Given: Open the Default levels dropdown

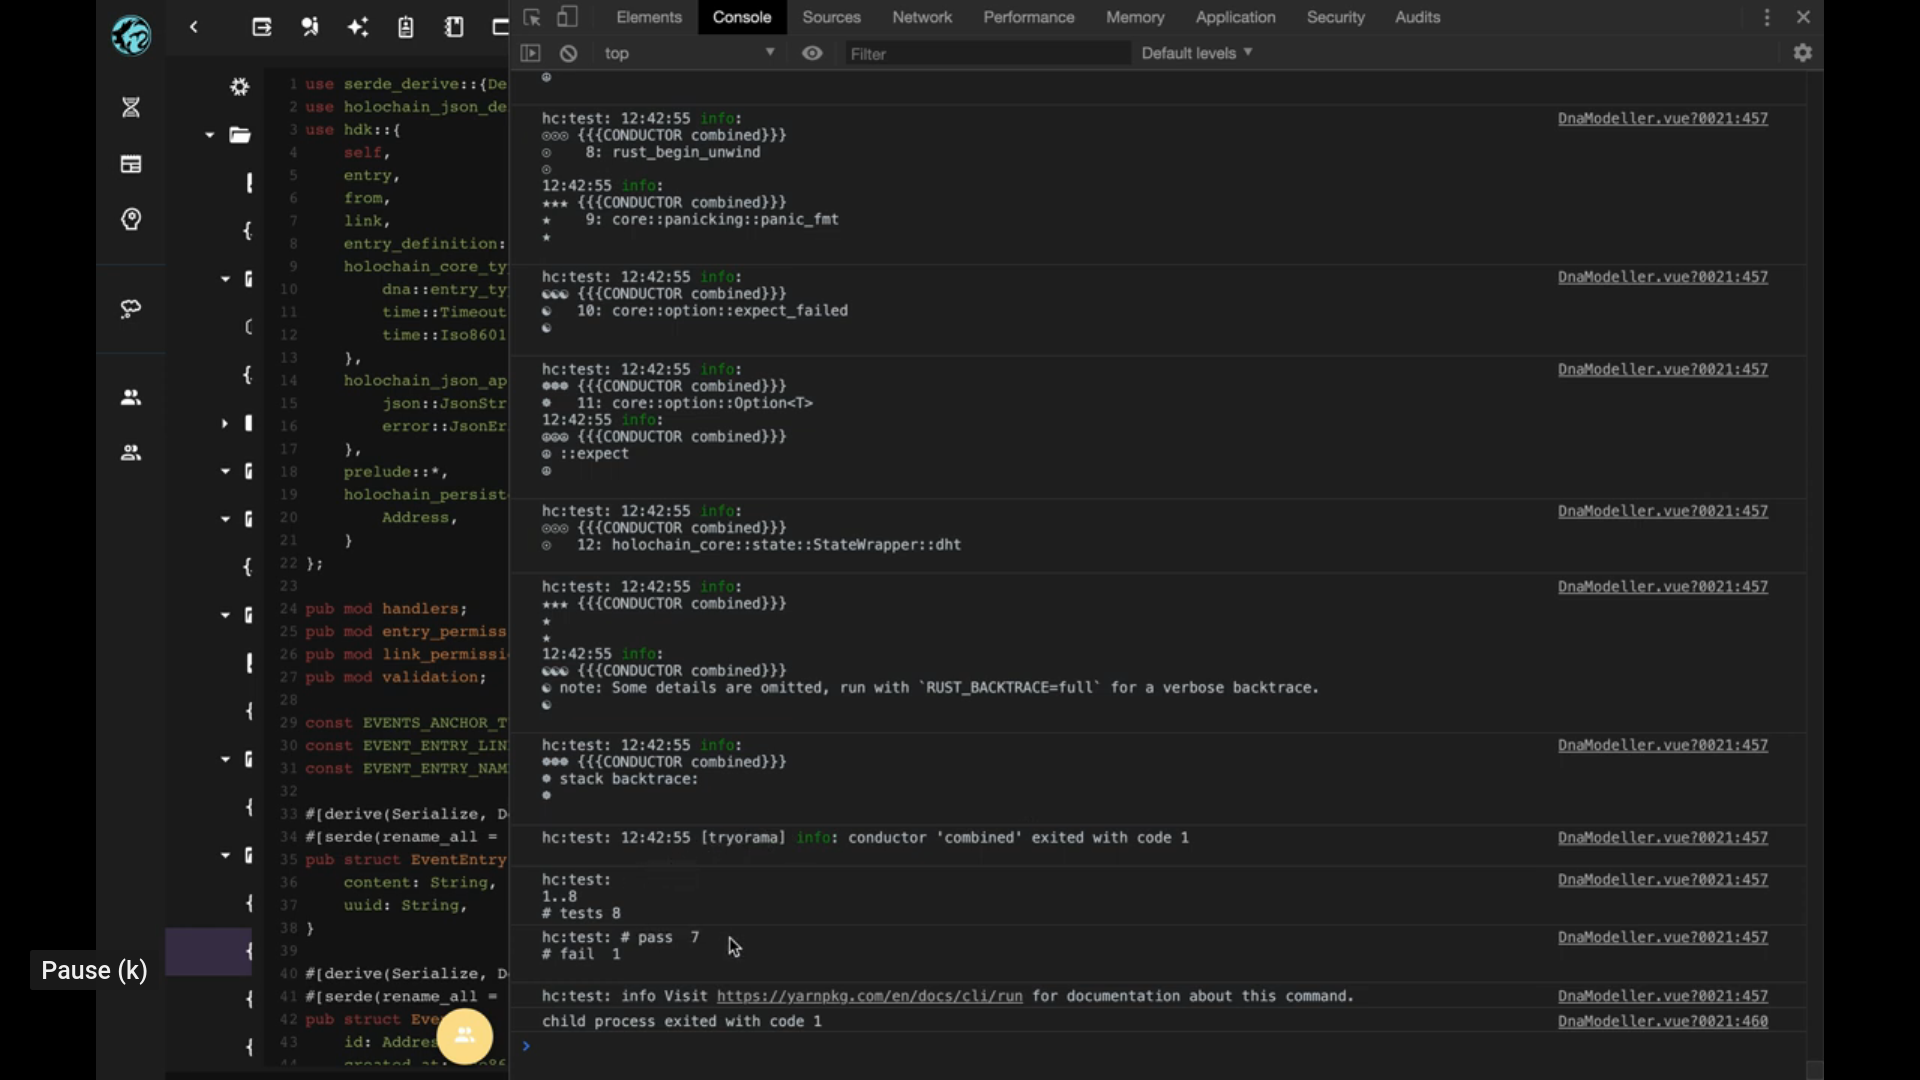Looking at the screenshot, I should click(x=1196, y=53).
